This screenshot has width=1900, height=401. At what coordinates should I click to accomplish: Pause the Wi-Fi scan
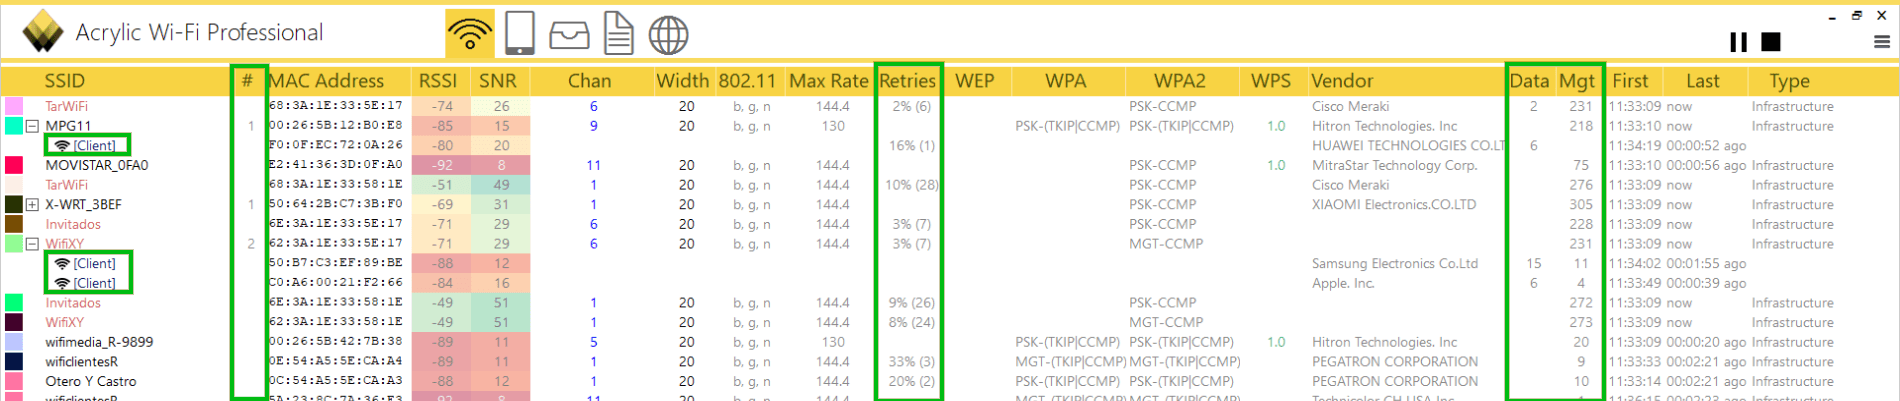click(1738, 42)
